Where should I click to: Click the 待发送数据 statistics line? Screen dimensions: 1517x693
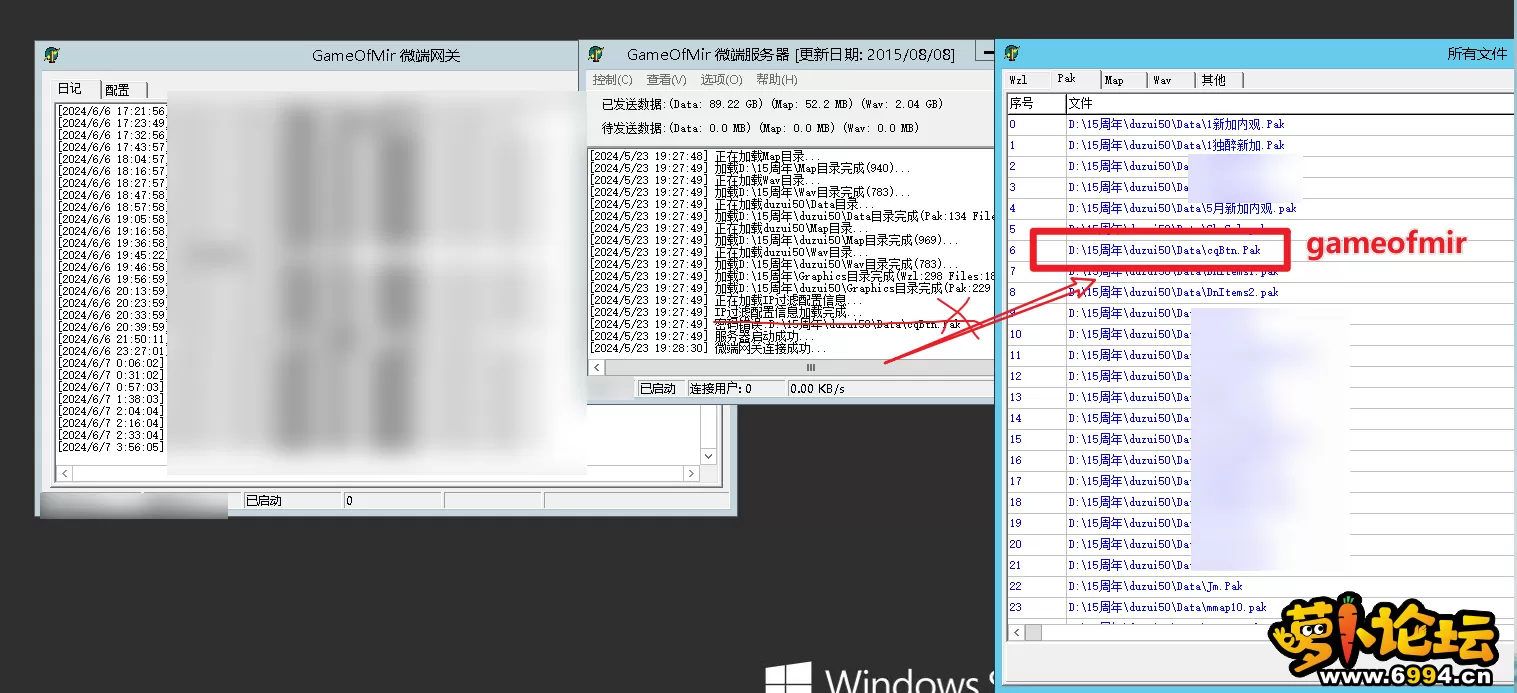[760, 128]
